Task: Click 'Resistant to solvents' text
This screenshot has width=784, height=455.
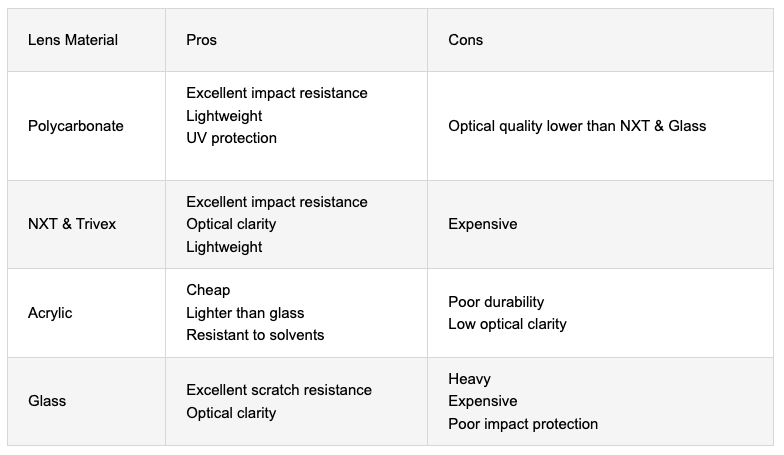Action: pos(255,335)
